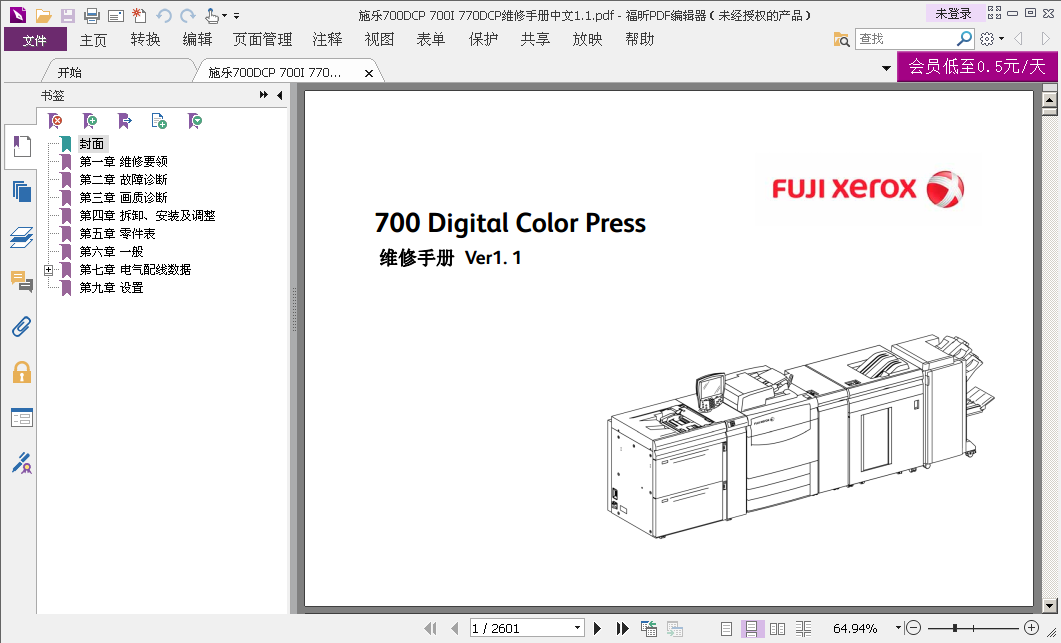The width and height of the screenshot is (1061, 643).
Task: Open the digital signatures panel
Action: (x=22, y=463)
